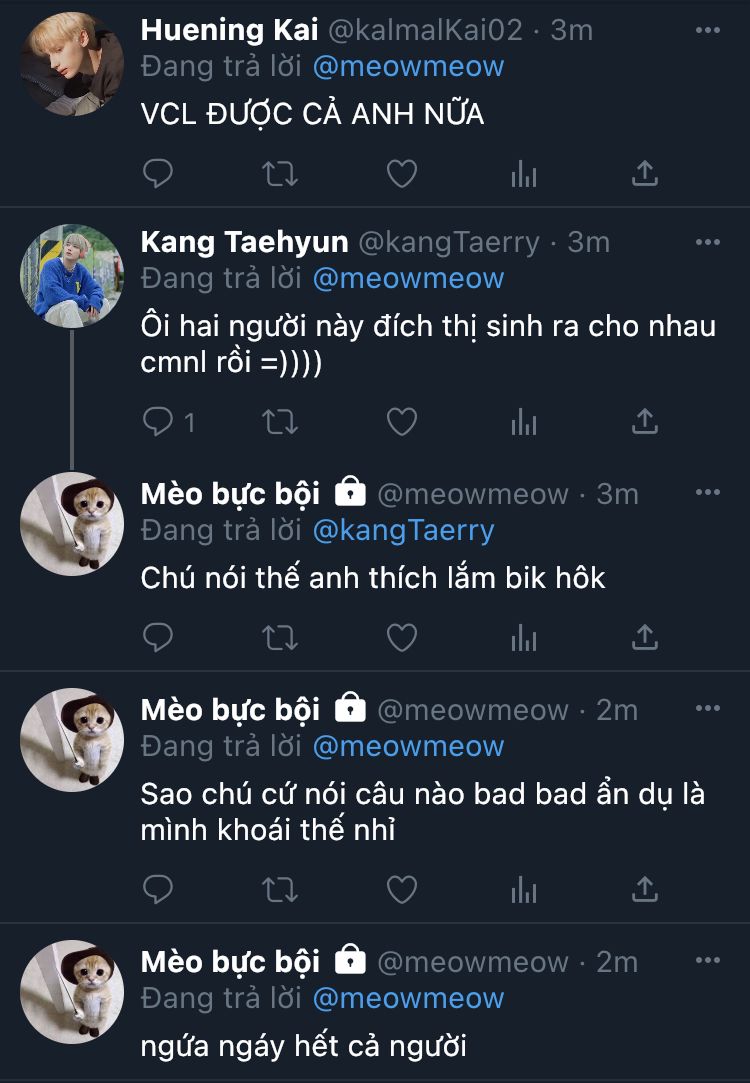This screenshot has height=1083, width=750.
Task: Share the 'bik hôk' reply tweet
Action: pos(645,636)
